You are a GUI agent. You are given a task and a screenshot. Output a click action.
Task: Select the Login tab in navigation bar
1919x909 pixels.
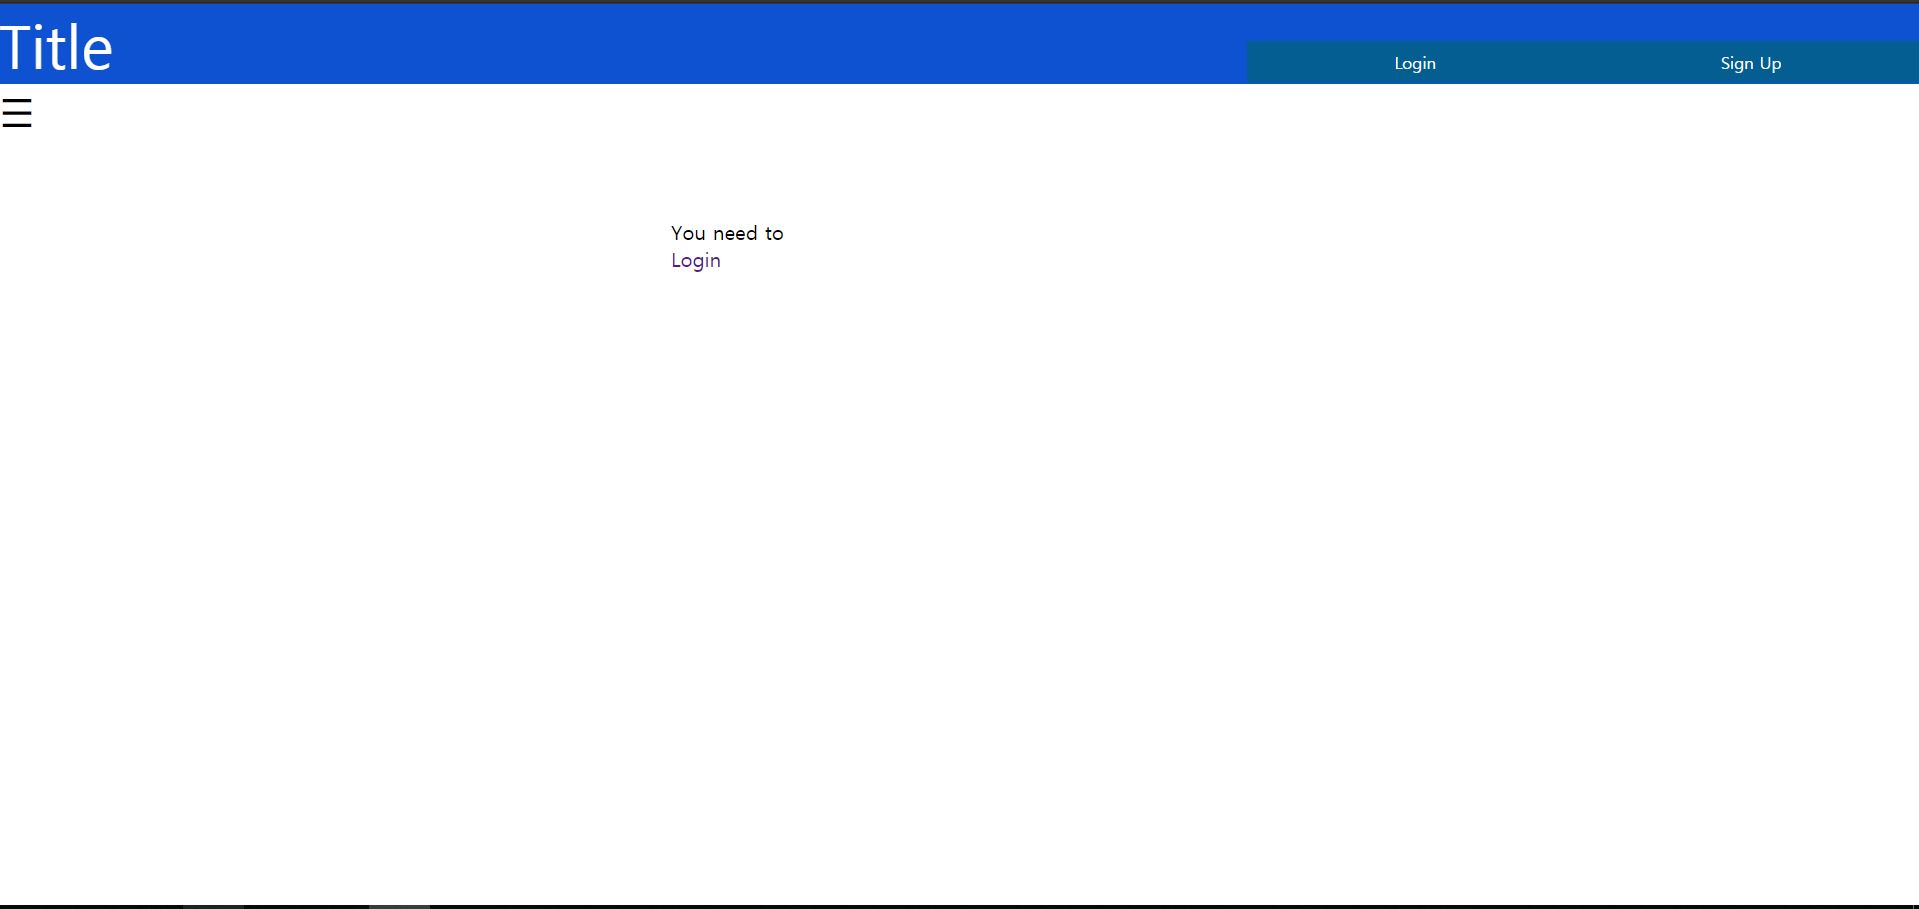click(x=1414, y=63)
